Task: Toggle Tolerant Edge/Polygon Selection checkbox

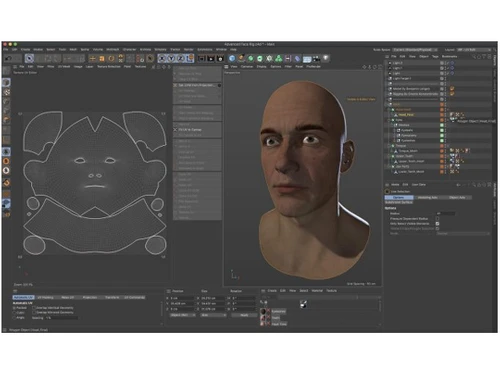Action: tap(437, 229)
